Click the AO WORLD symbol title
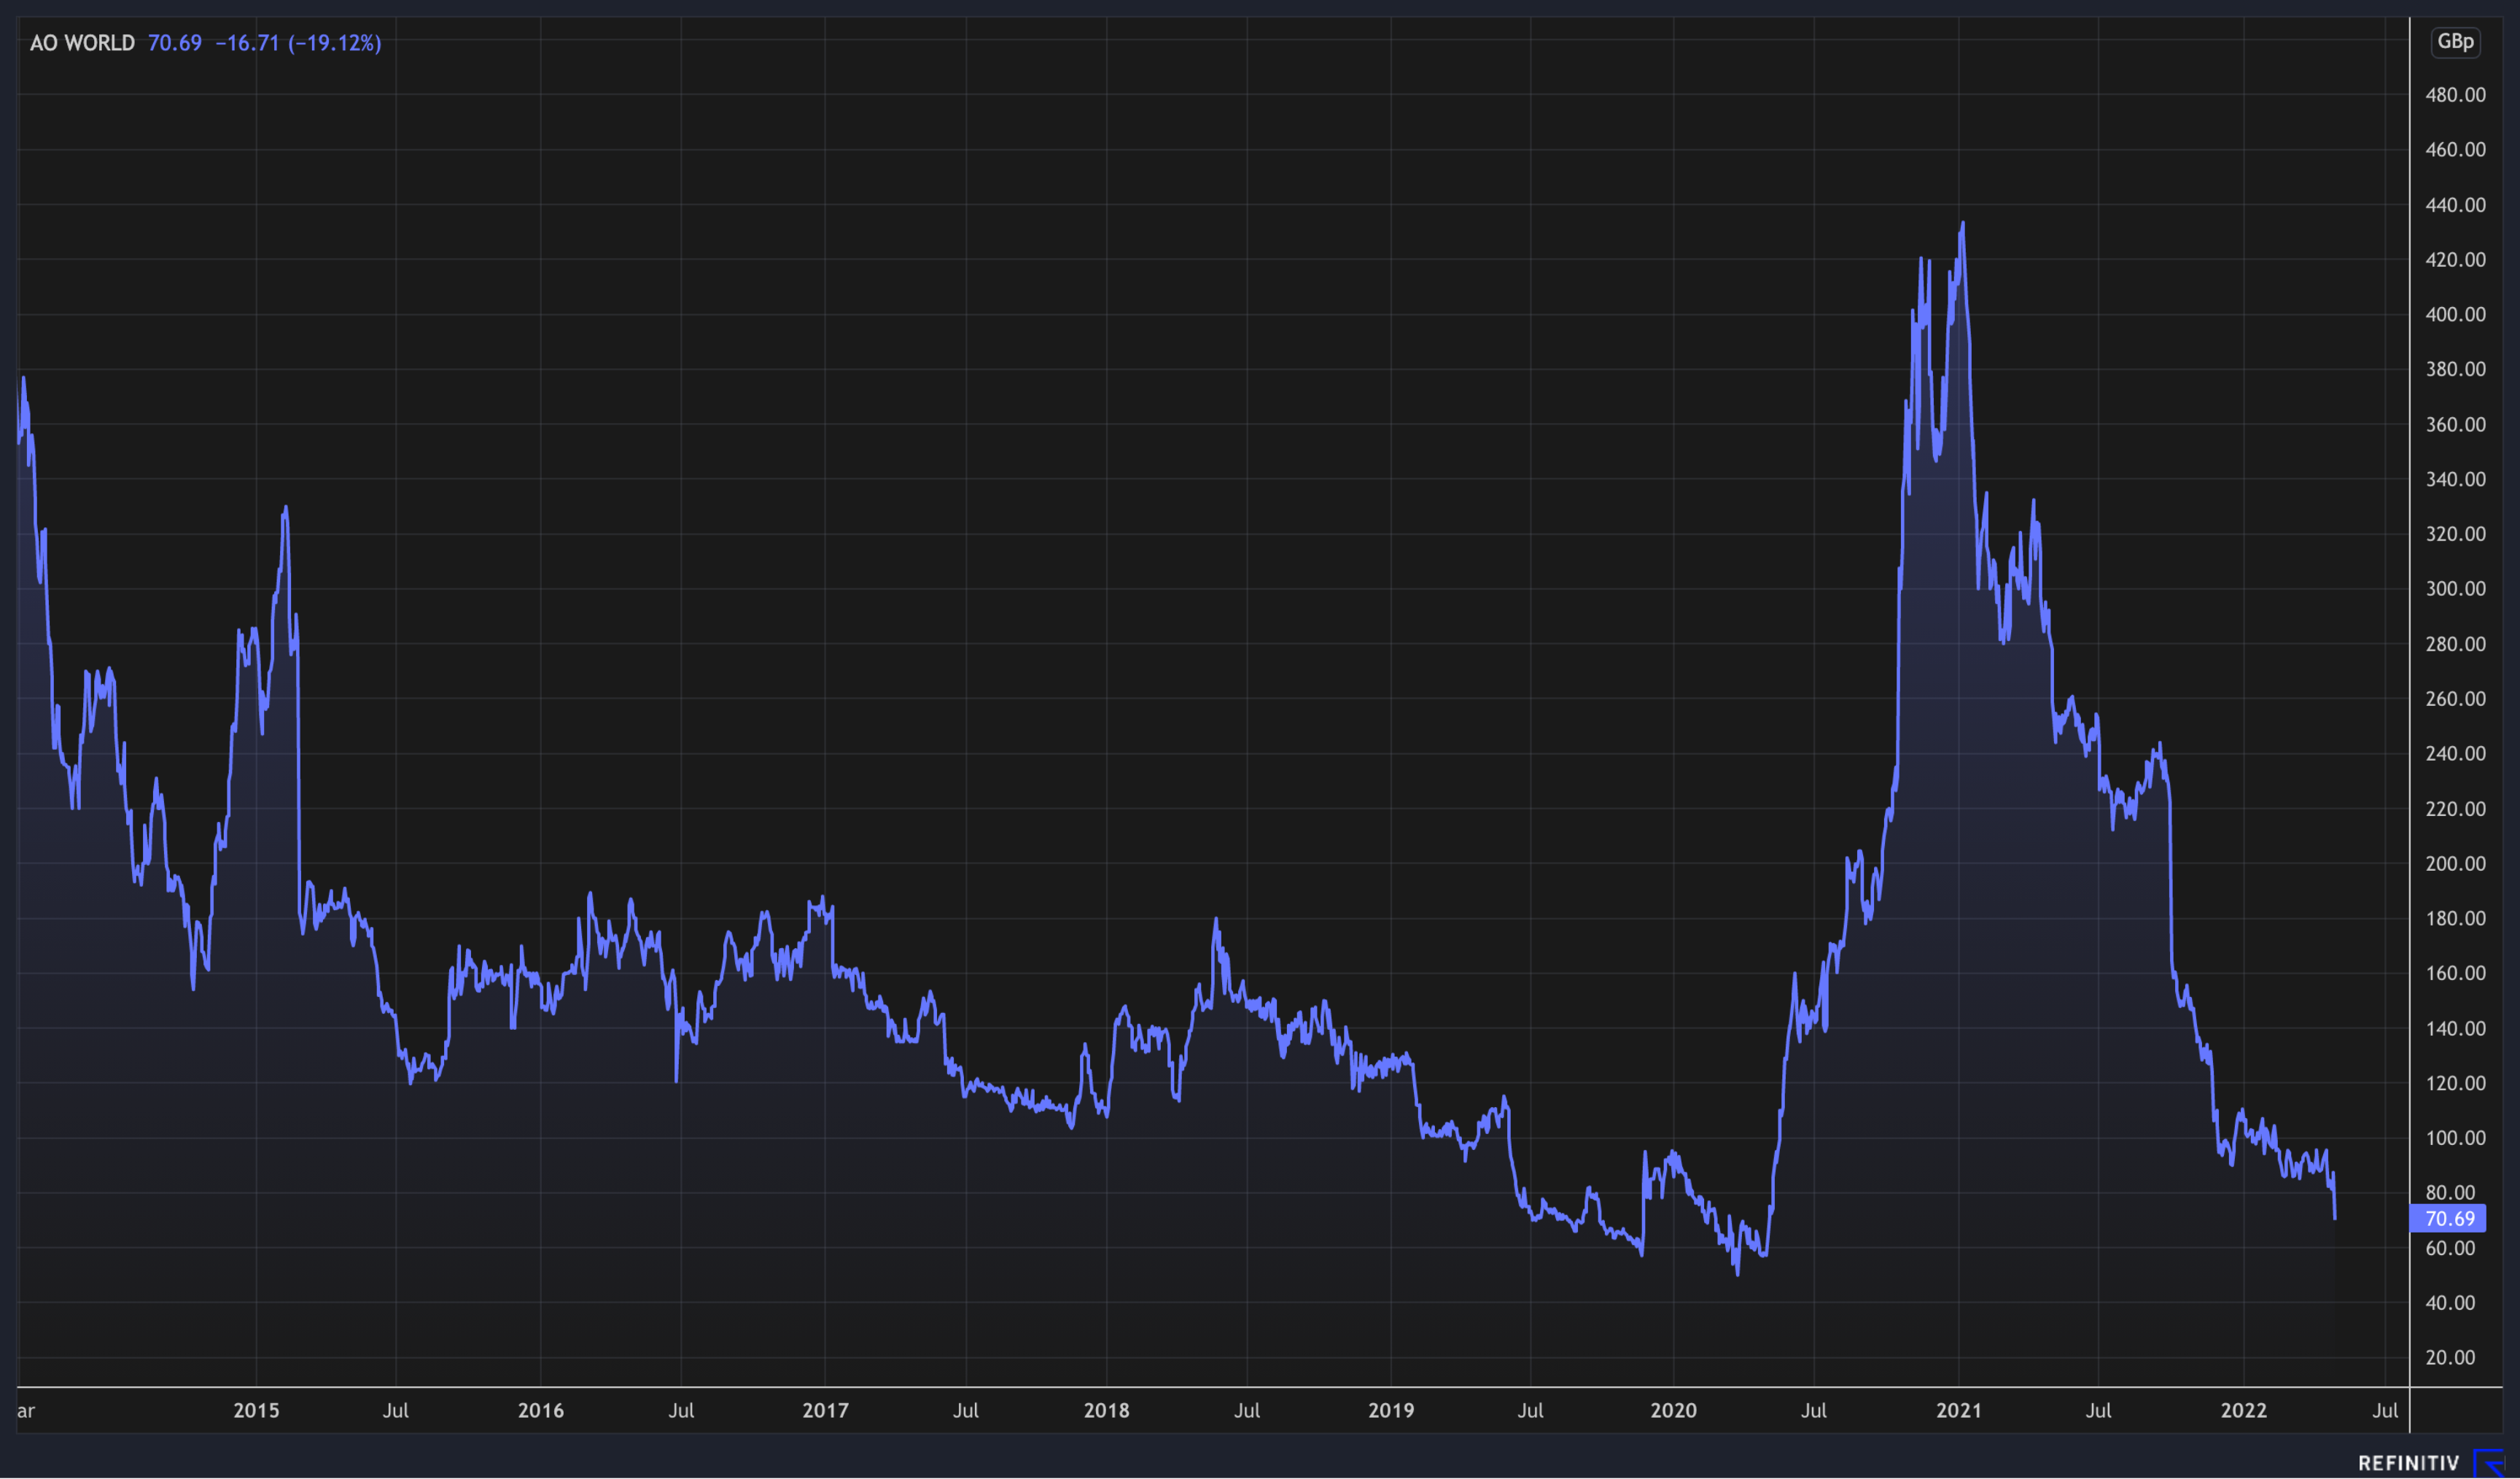This screenshot has width=2520, height=1479. tap(82, 43)
